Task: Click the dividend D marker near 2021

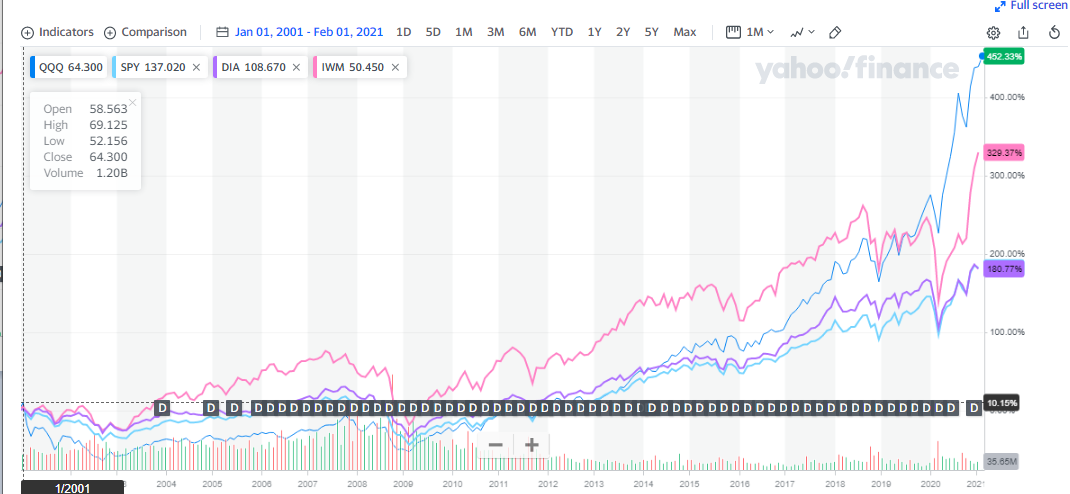Action: (975, 408)
